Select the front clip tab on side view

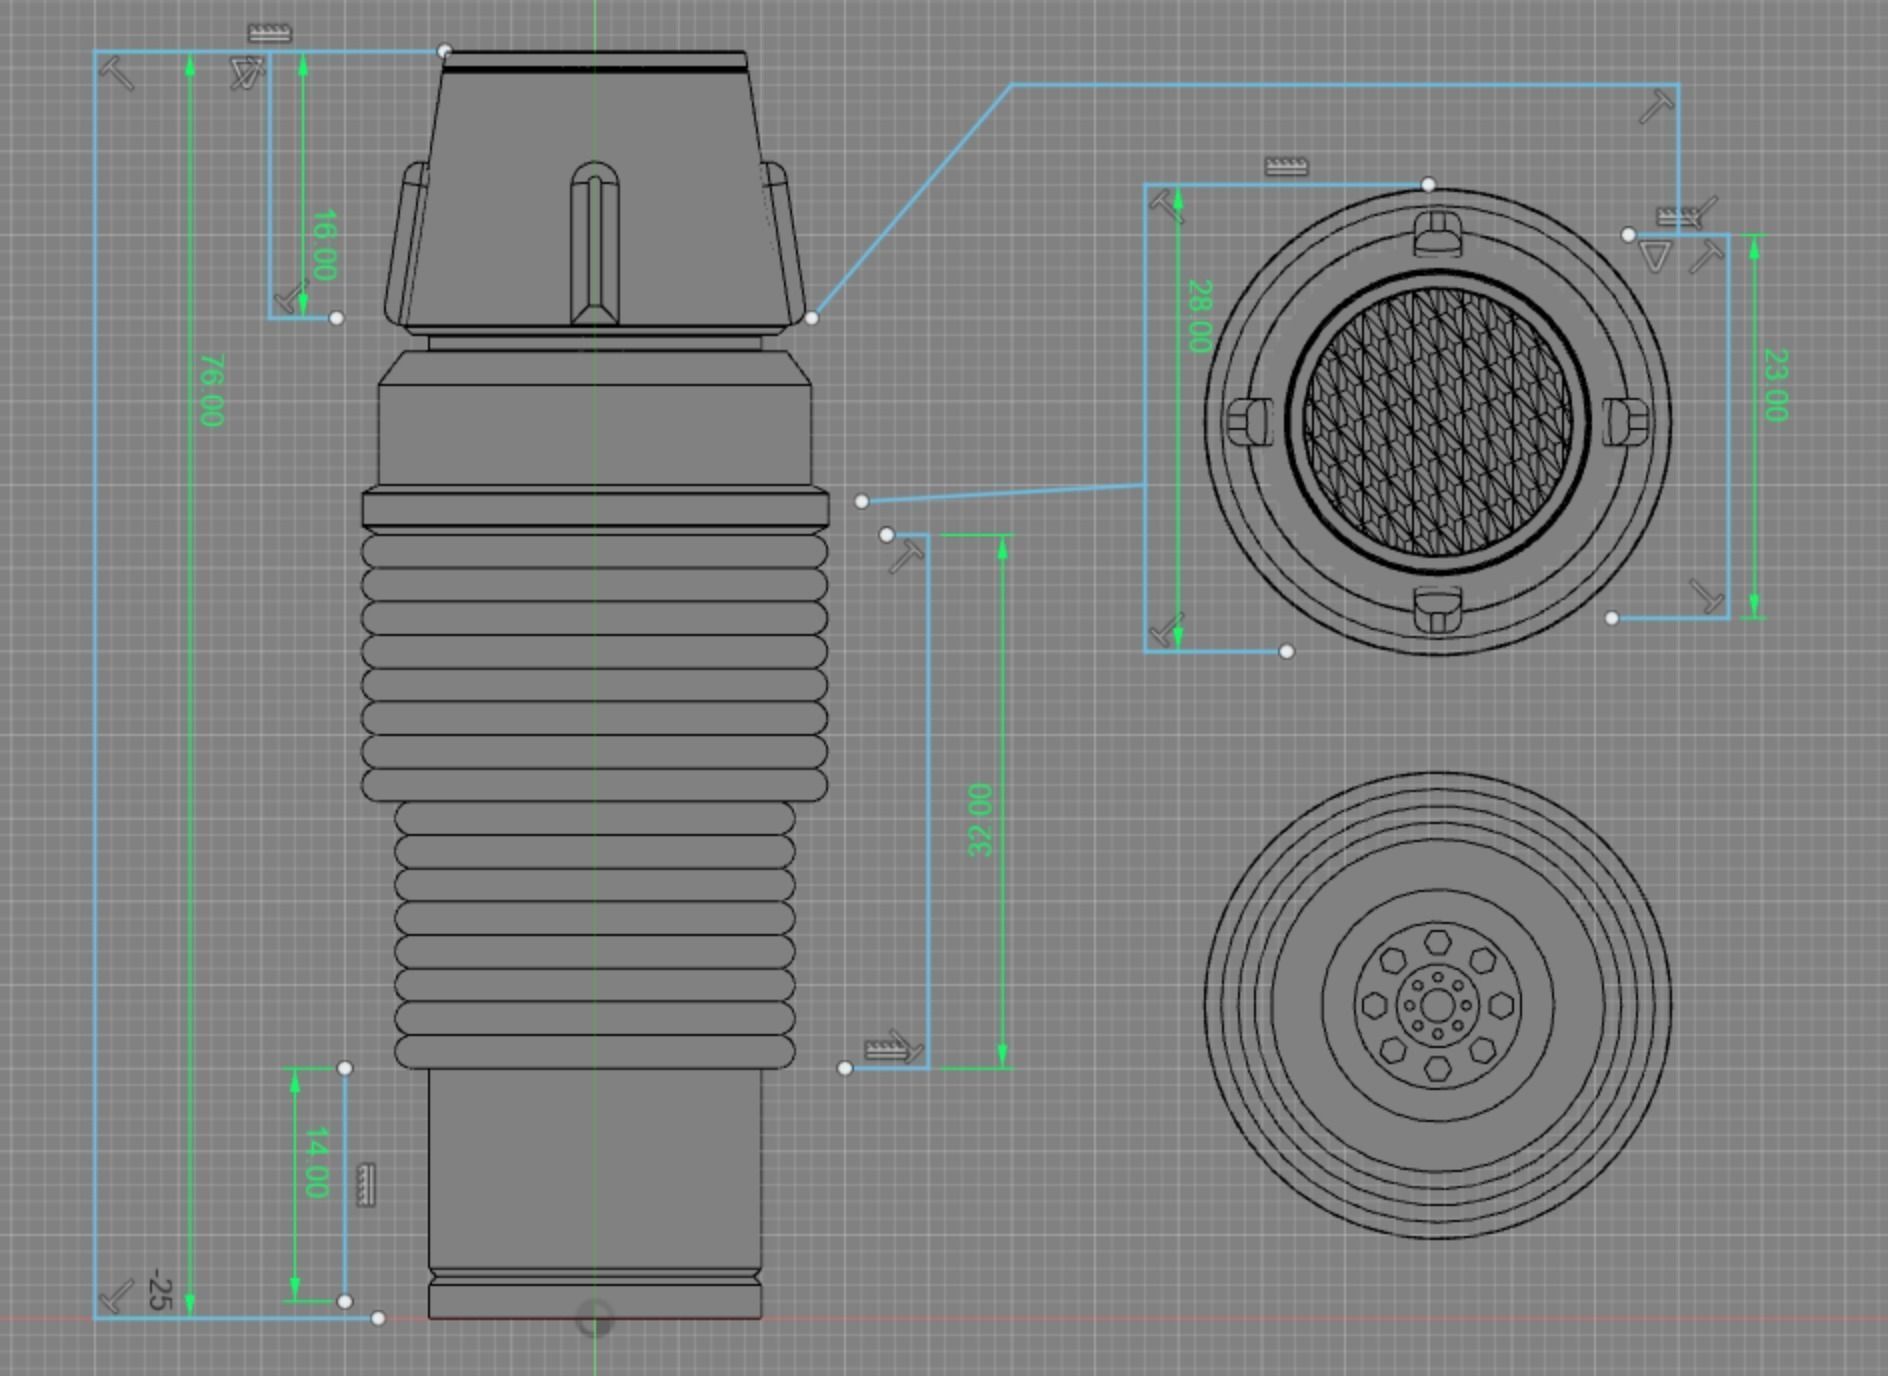pos(594,243)
